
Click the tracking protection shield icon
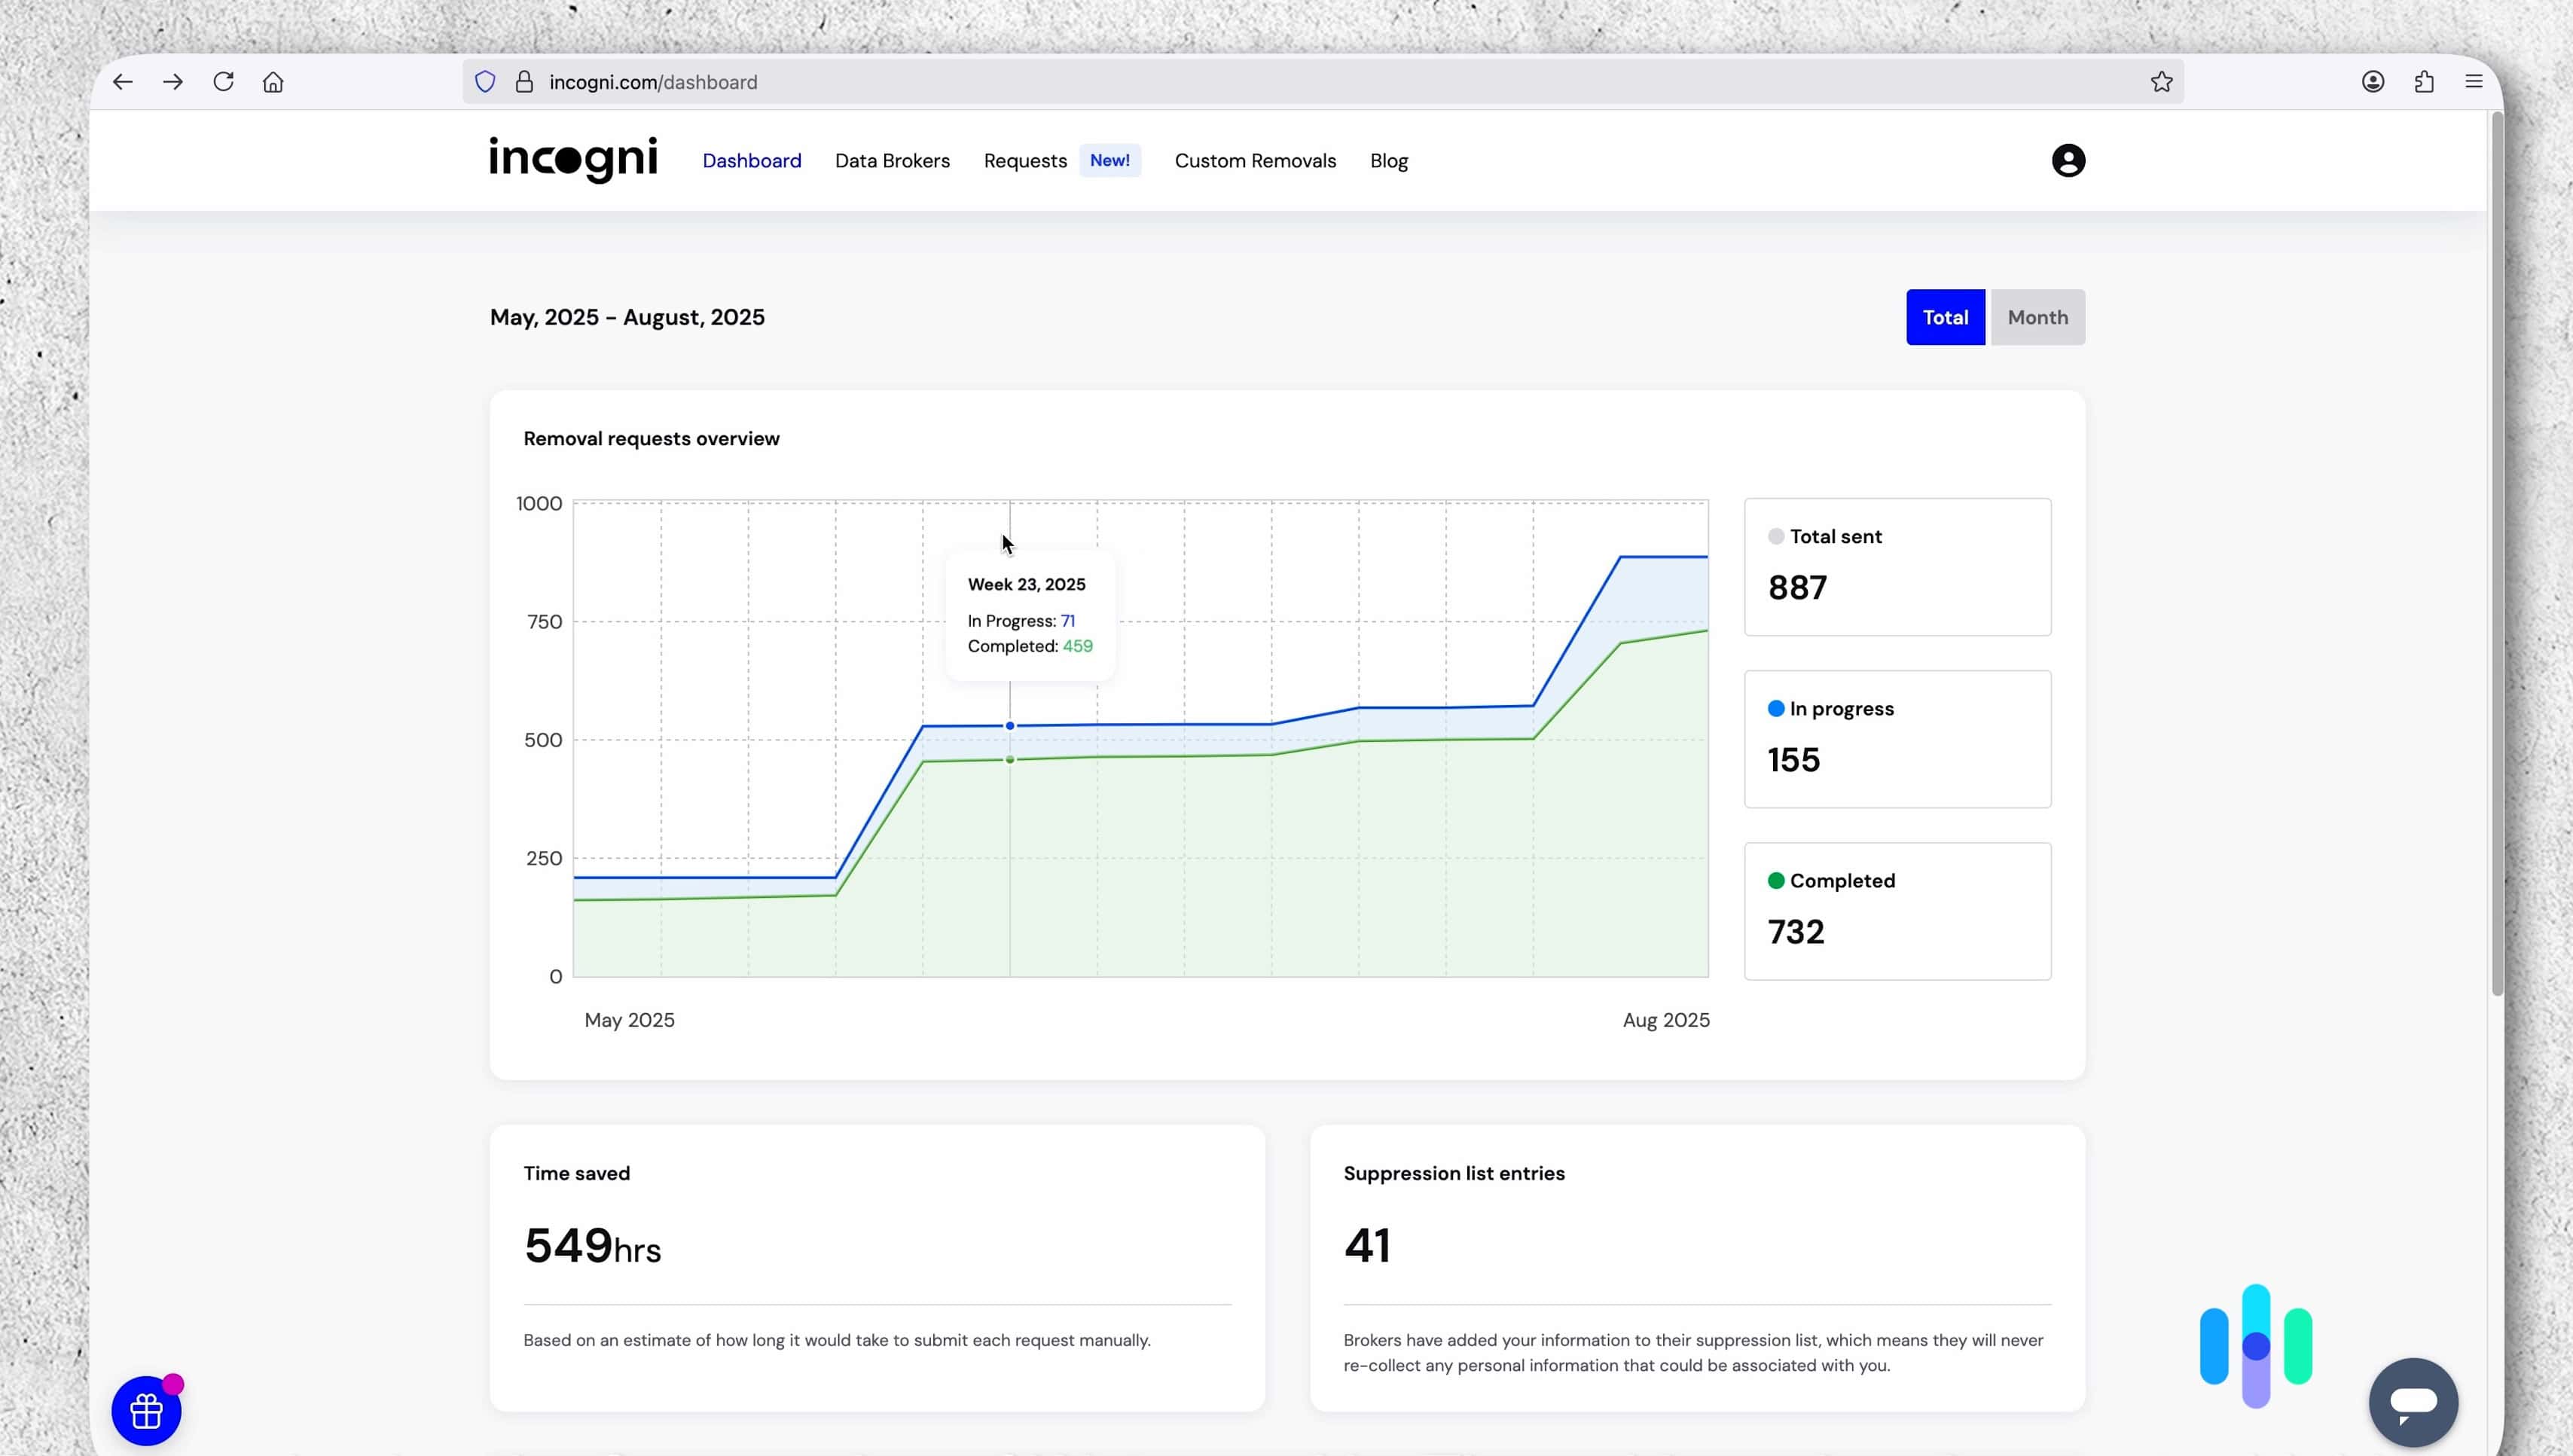[485, 81]
